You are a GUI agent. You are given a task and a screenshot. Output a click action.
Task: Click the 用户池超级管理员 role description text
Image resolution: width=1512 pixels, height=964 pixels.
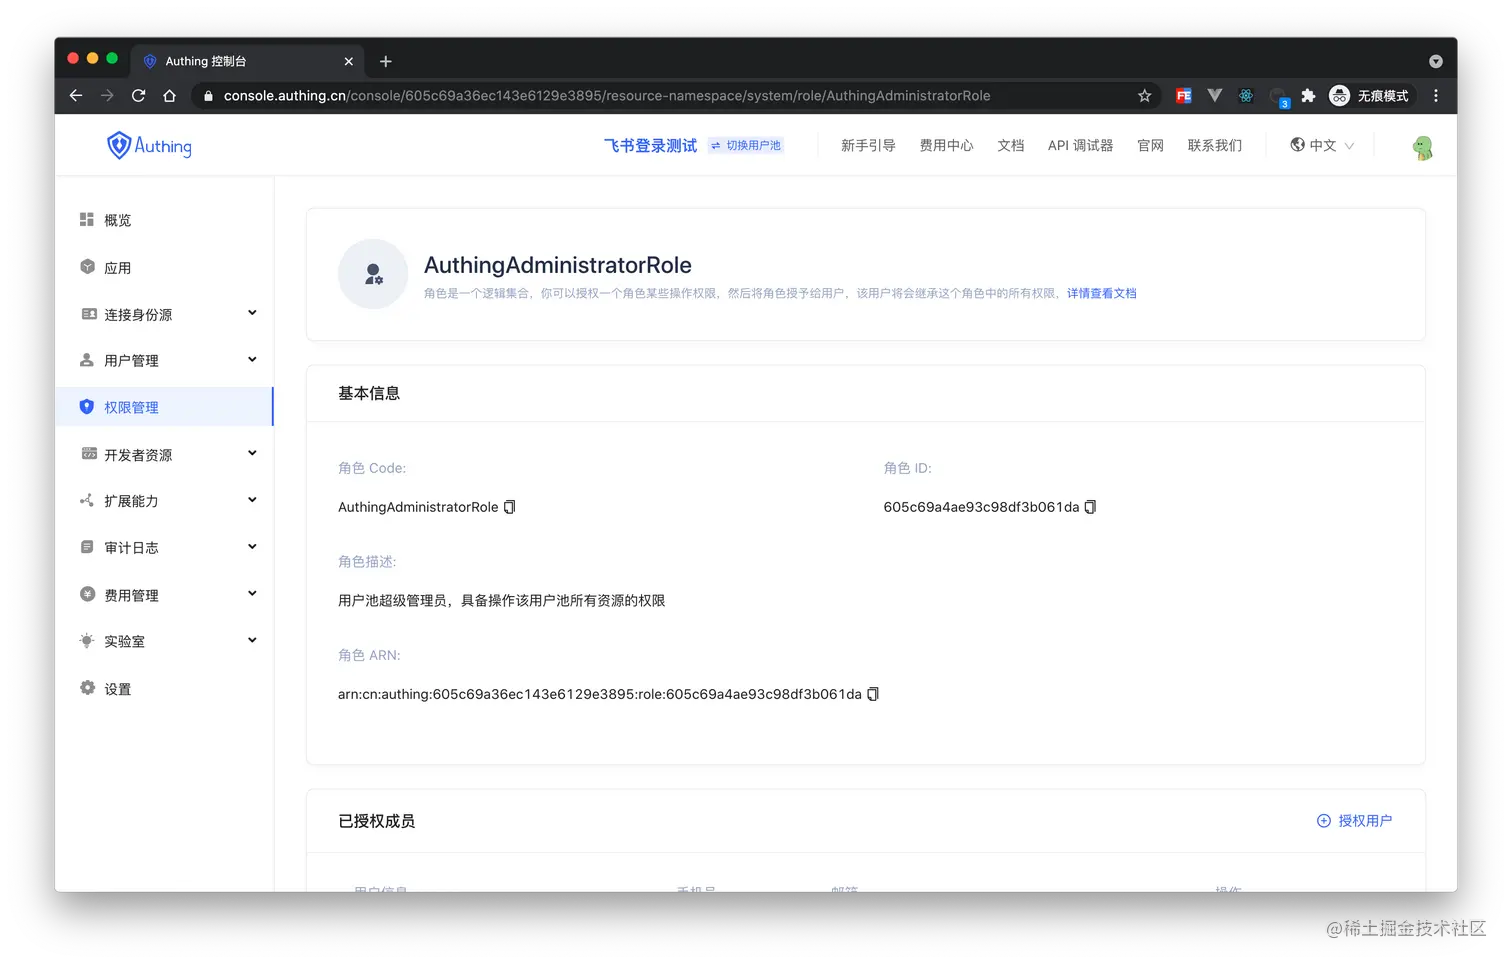[x=501, y=601]
